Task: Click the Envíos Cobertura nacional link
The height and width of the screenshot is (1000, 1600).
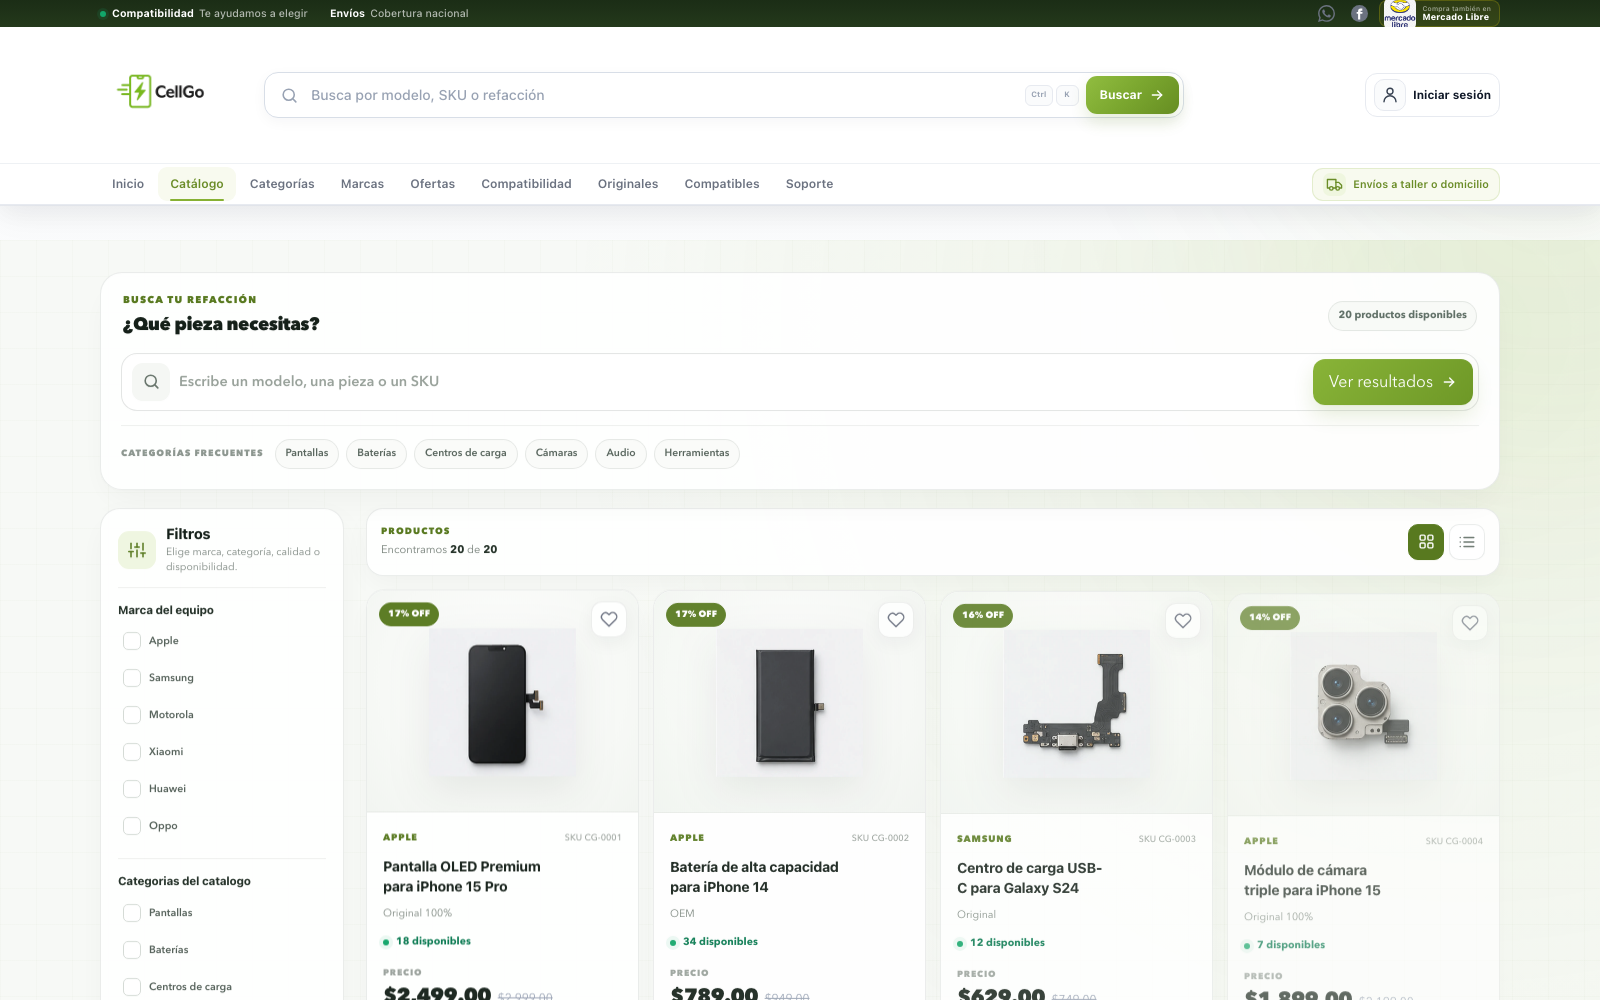Action: 399,13
